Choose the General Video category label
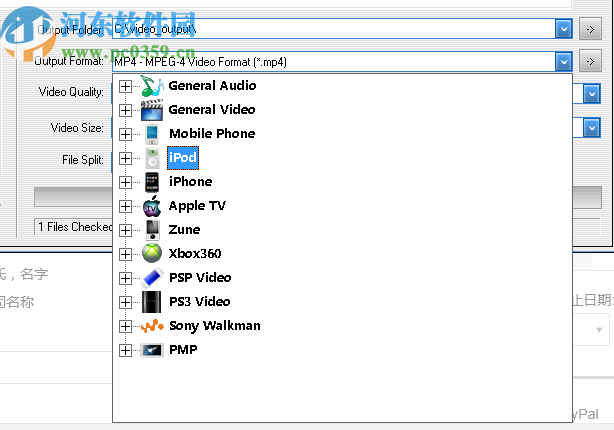The width and height of the screenshot is (614, 430). tap(212, 110)
